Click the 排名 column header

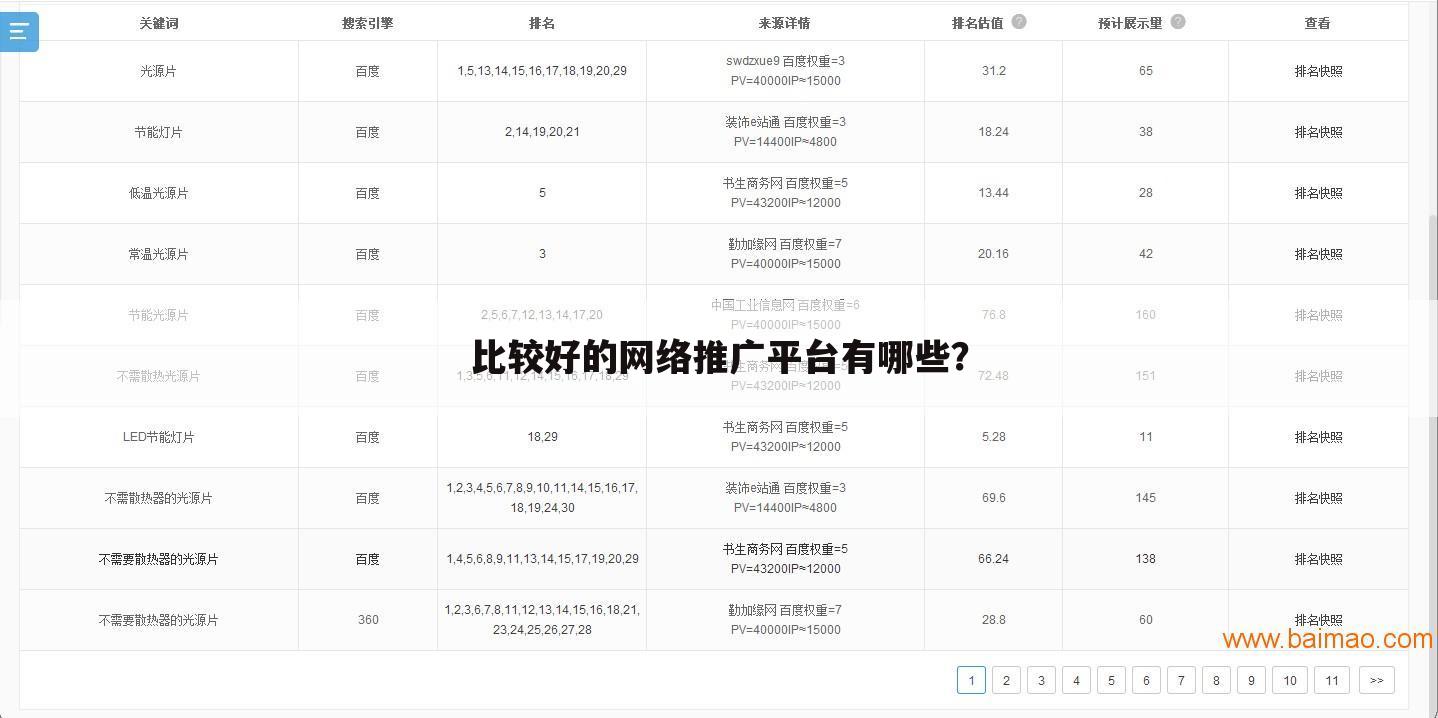click(x=542, y=22)
